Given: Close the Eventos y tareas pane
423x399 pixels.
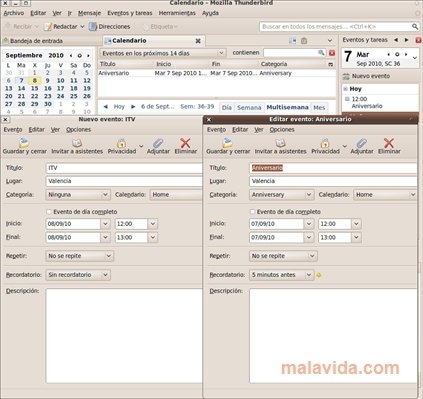Looking at the screenshot, I should [418, 40].
